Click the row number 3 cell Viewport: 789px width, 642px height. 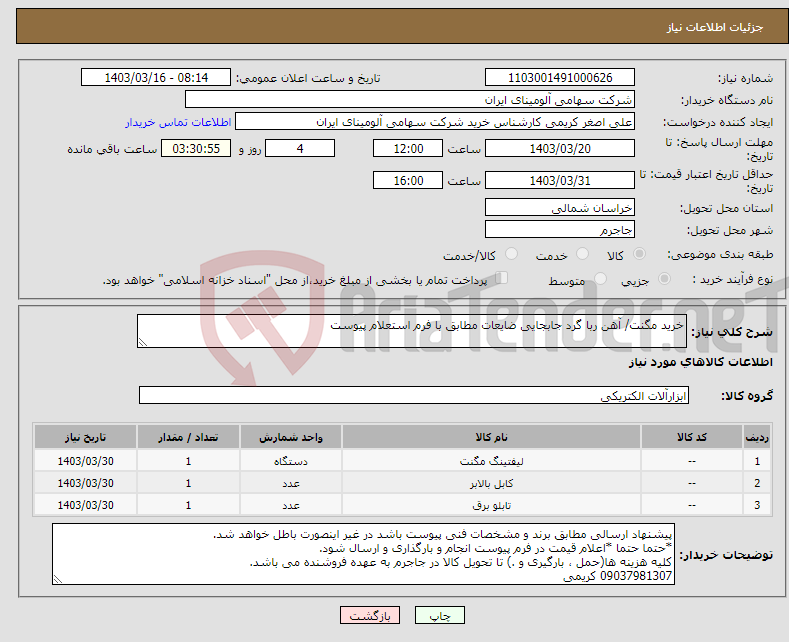[x=757, y=505]
